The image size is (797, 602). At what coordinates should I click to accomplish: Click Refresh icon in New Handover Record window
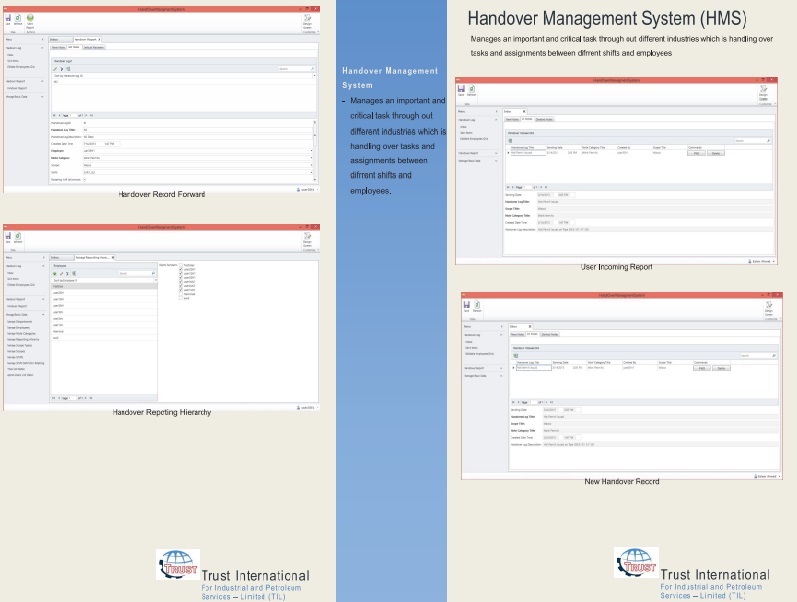point(477,308)
